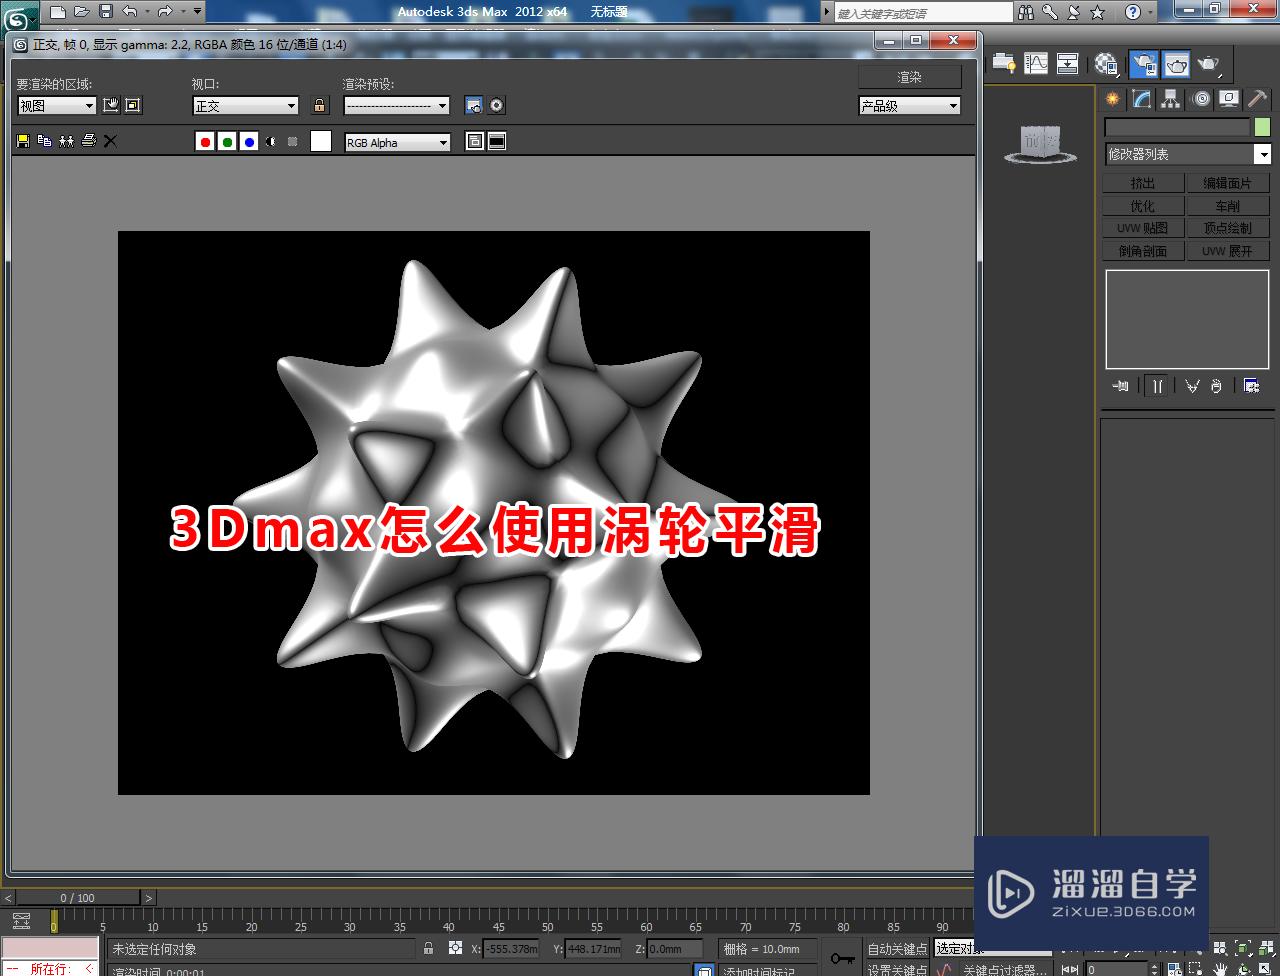
Task: Open curve editor icon in main toolbar
Action: click(1036, 63)
